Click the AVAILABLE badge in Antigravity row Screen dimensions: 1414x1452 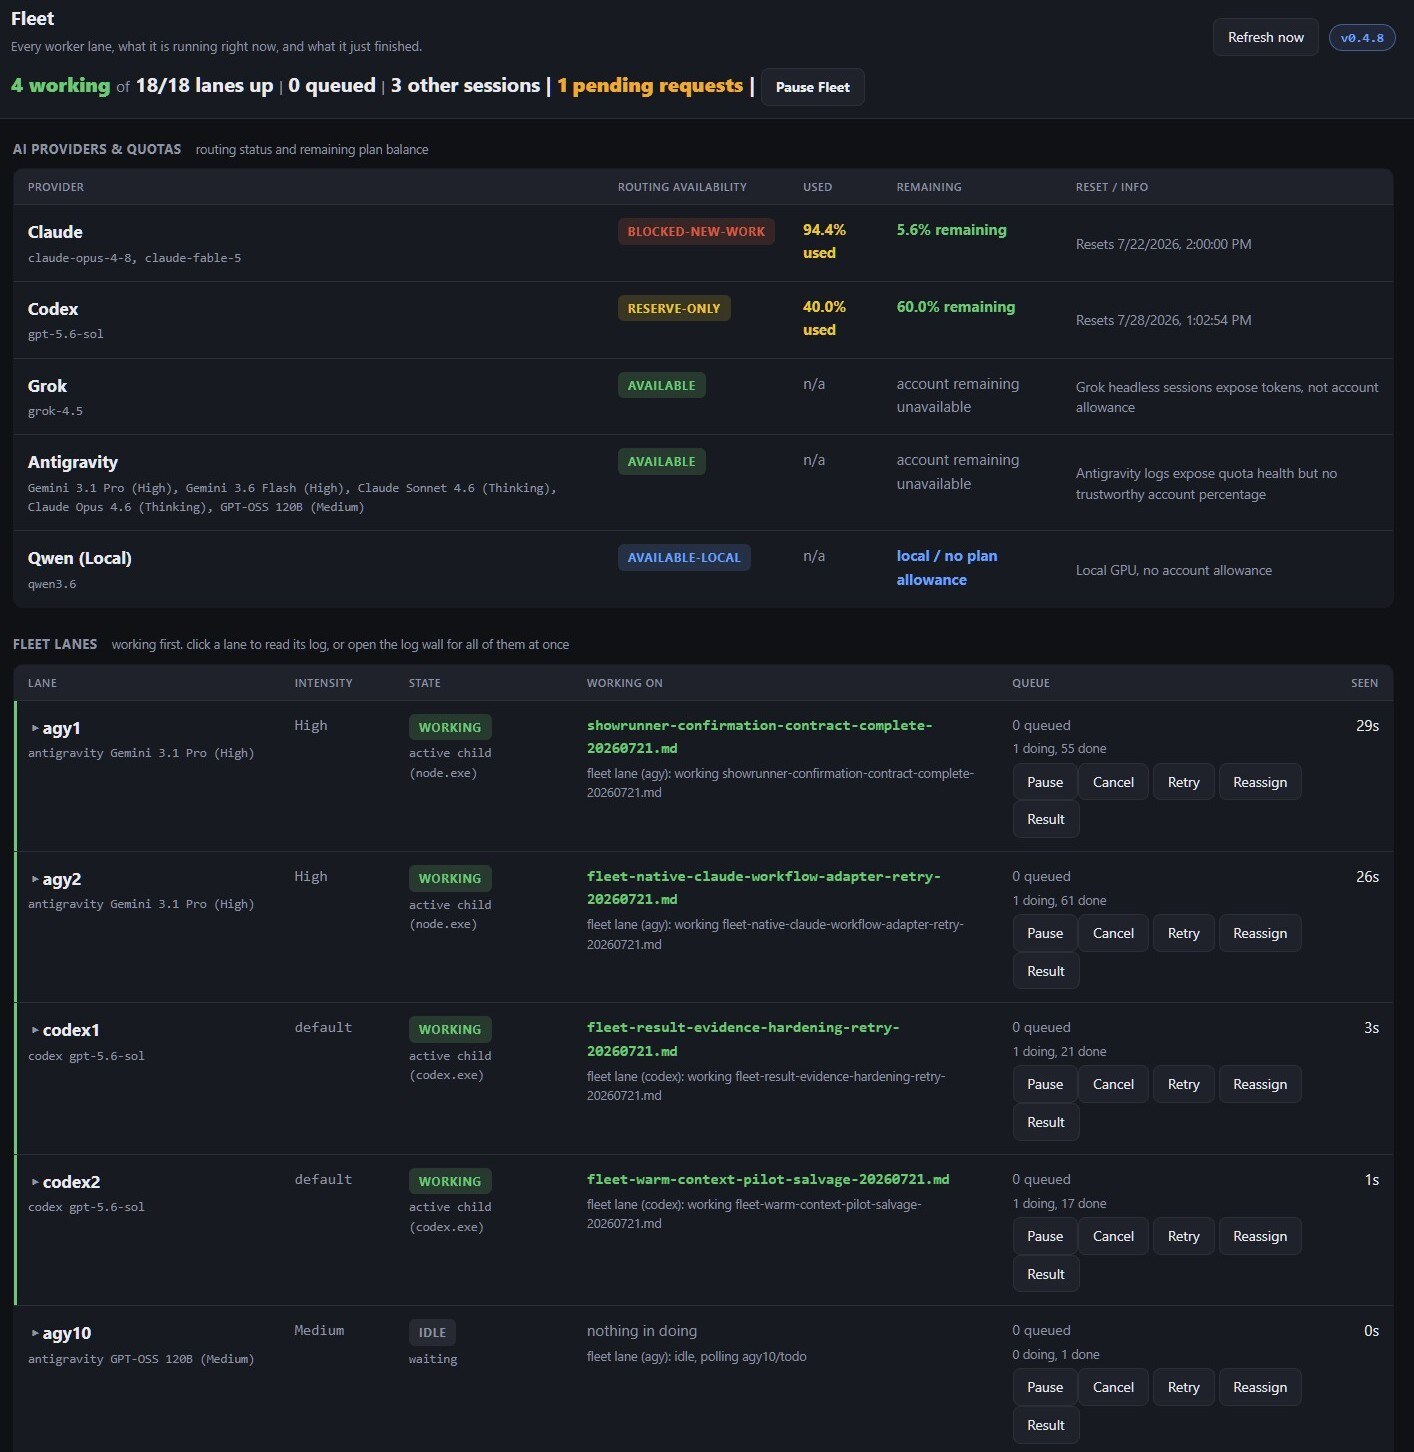tap(661, 461)
